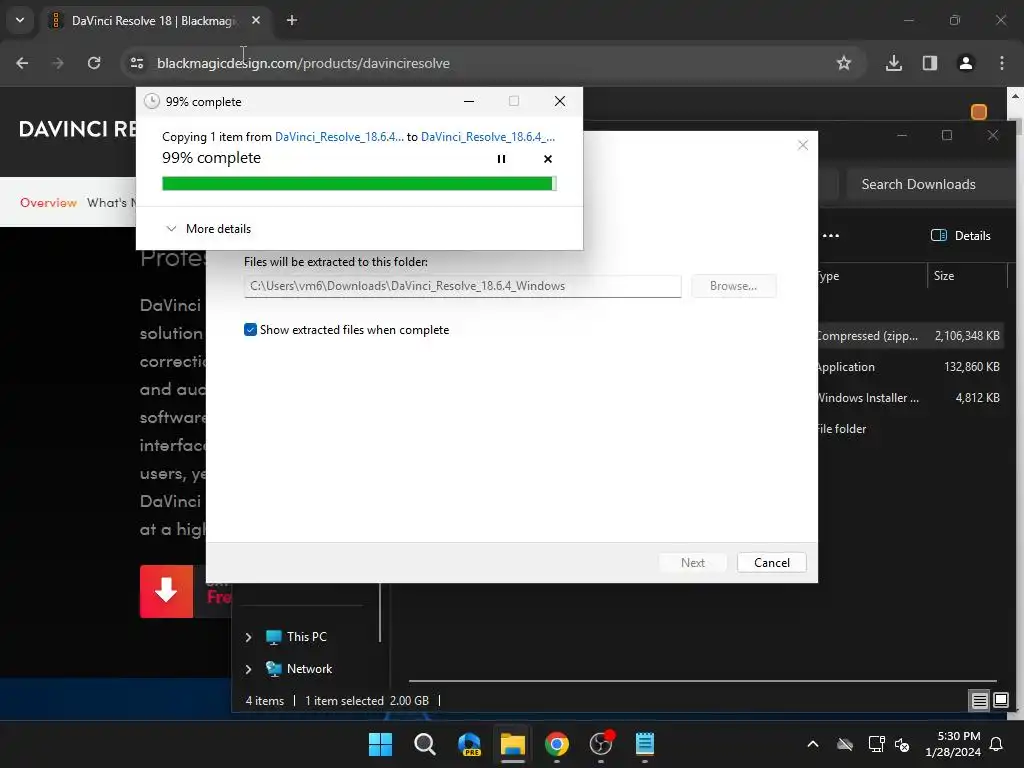
Task: Sort by the Size column header
Action: pos(967,276)
